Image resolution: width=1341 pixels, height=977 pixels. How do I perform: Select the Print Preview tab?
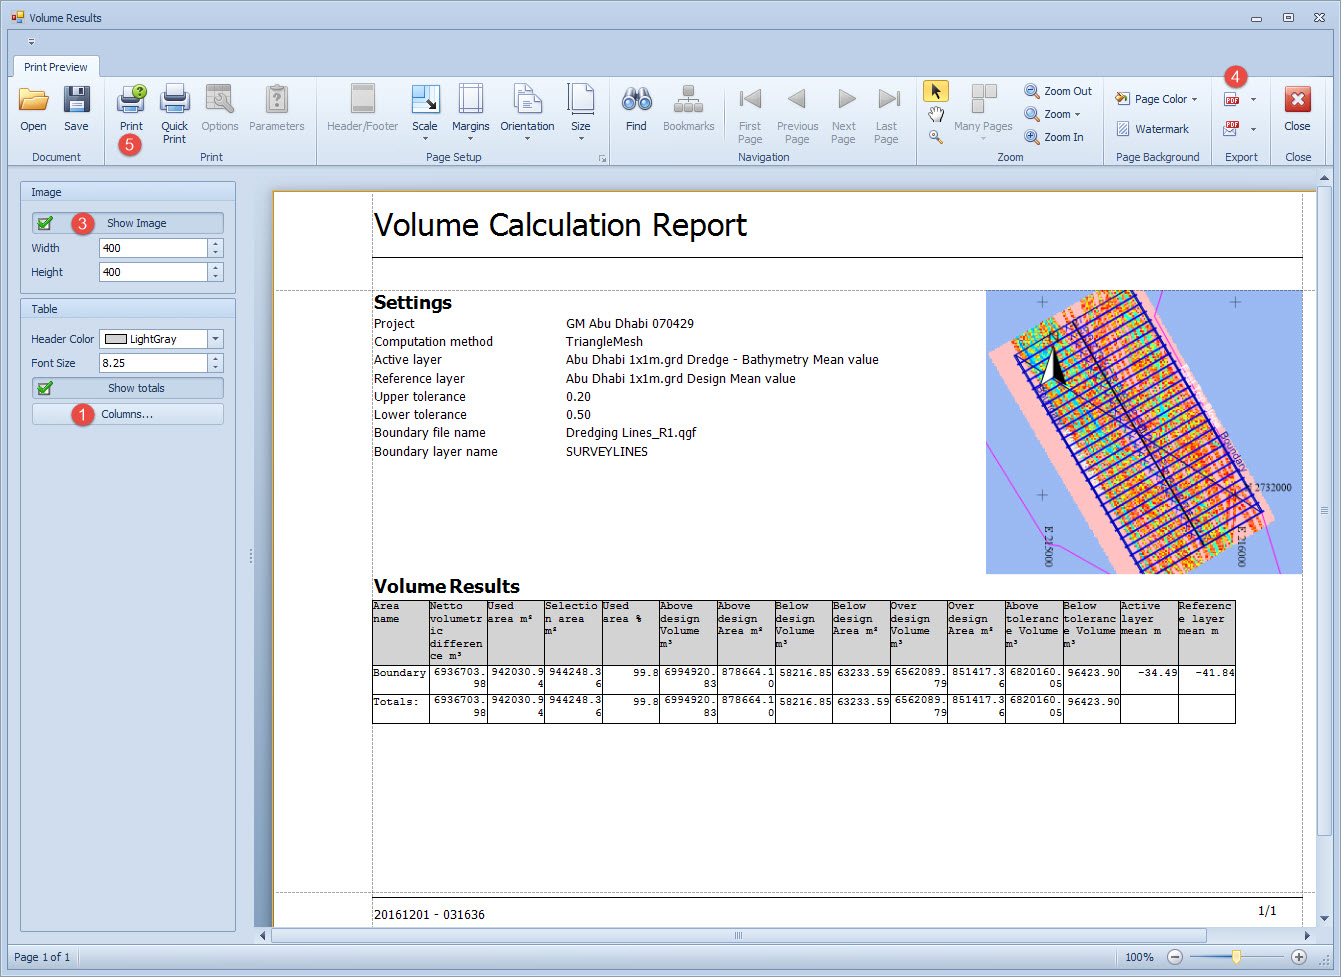coord(55,67)
